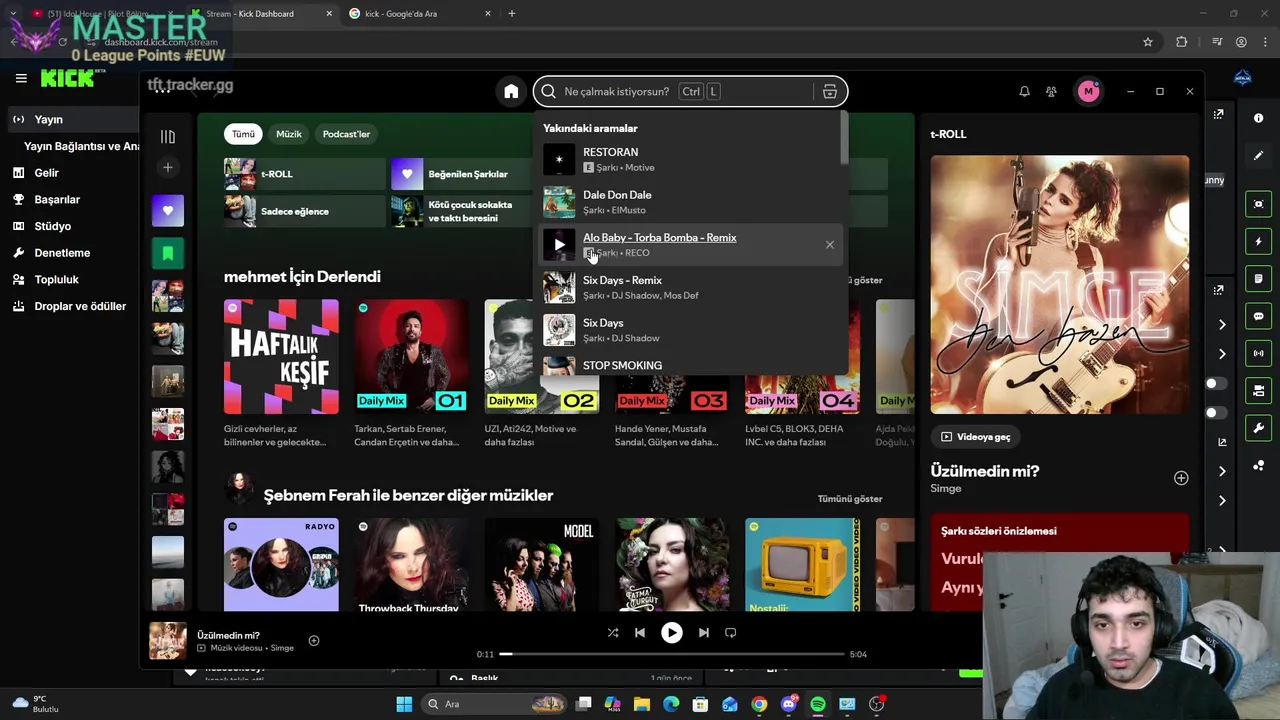1280x720 pixels.
Task: Open Liked Songs purple heart in sidebar
Action: click(x=168, y=211)
